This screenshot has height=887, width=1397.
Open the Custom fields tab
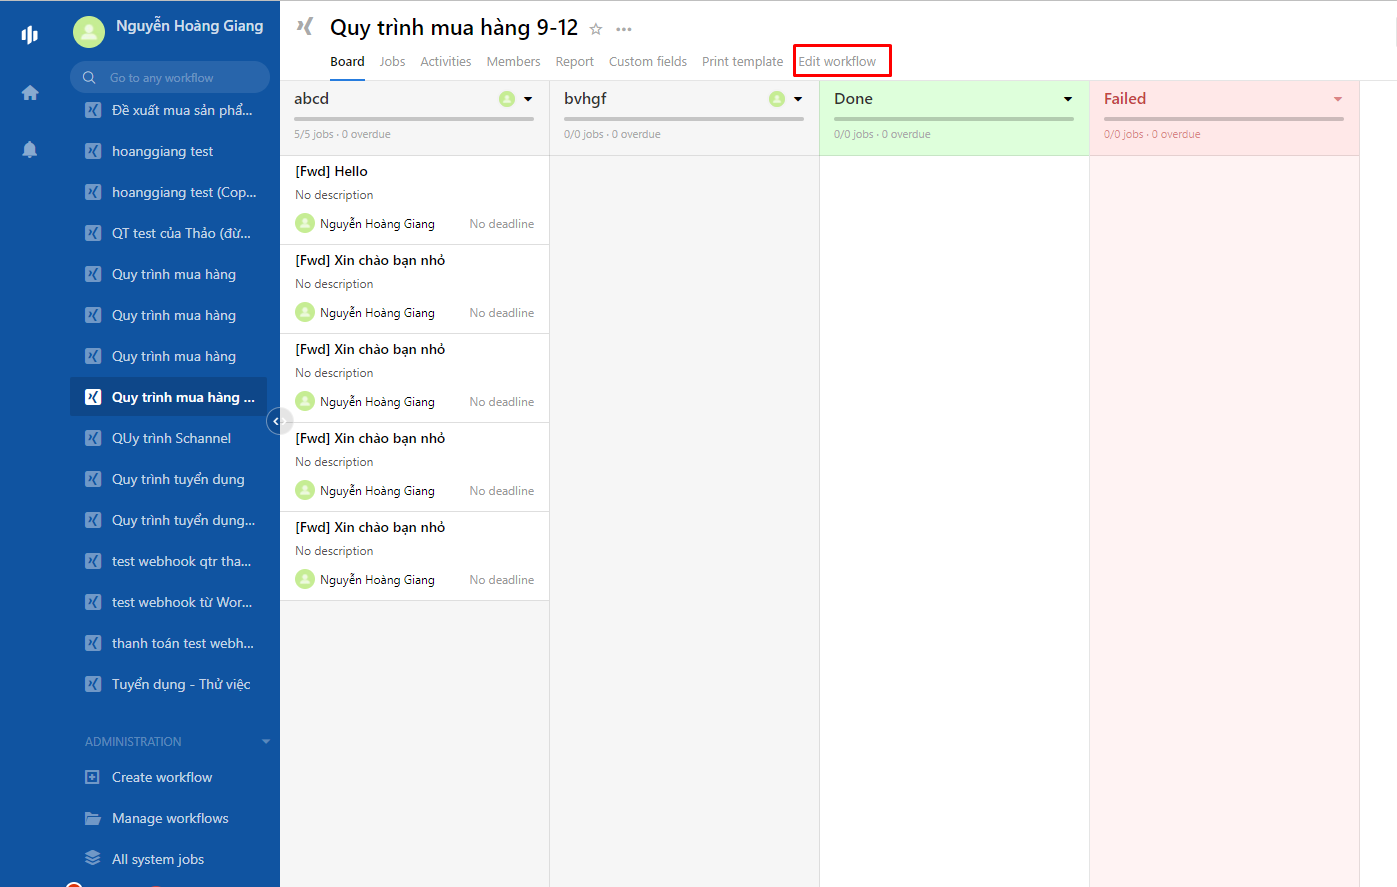(x=647, y=61)
